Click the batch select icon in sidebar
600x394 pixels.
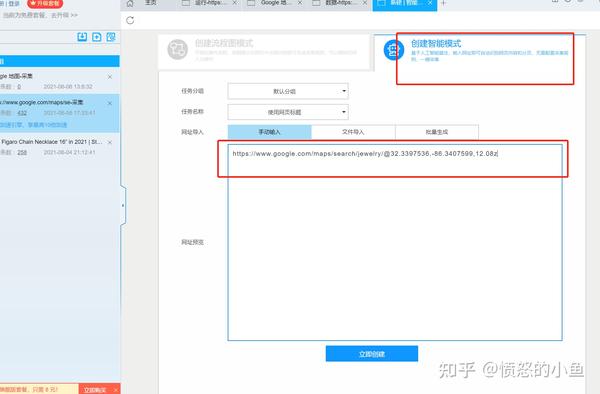tap(111, 37)
